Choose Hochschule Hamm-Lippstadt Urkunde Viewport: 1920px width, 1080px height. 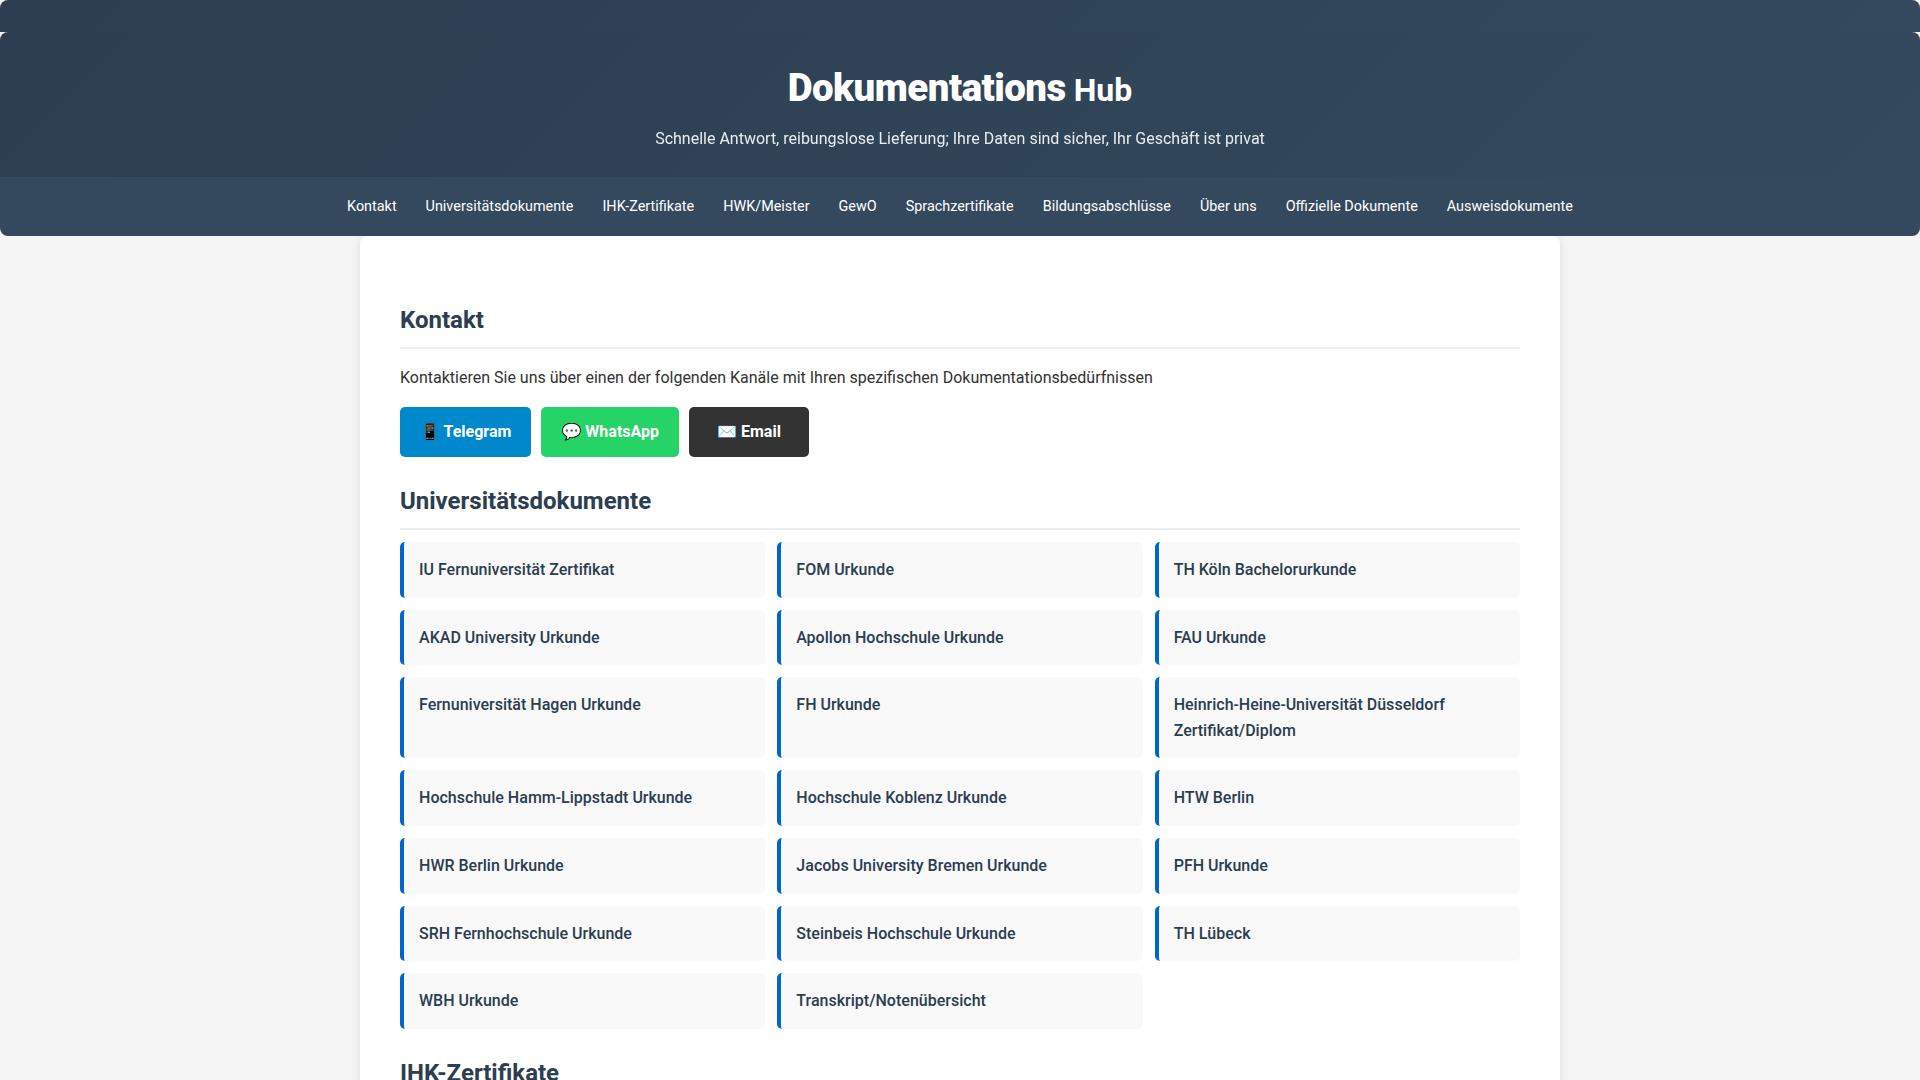582,798
